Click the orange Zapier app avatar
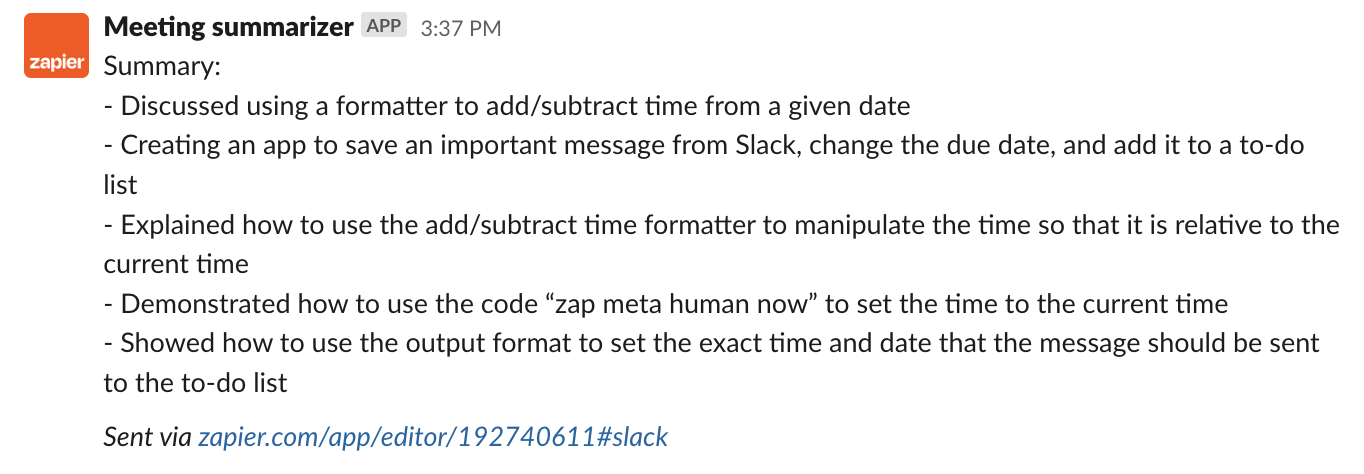The height and width of the screenshot is (474, 1364). click(55, 46)
